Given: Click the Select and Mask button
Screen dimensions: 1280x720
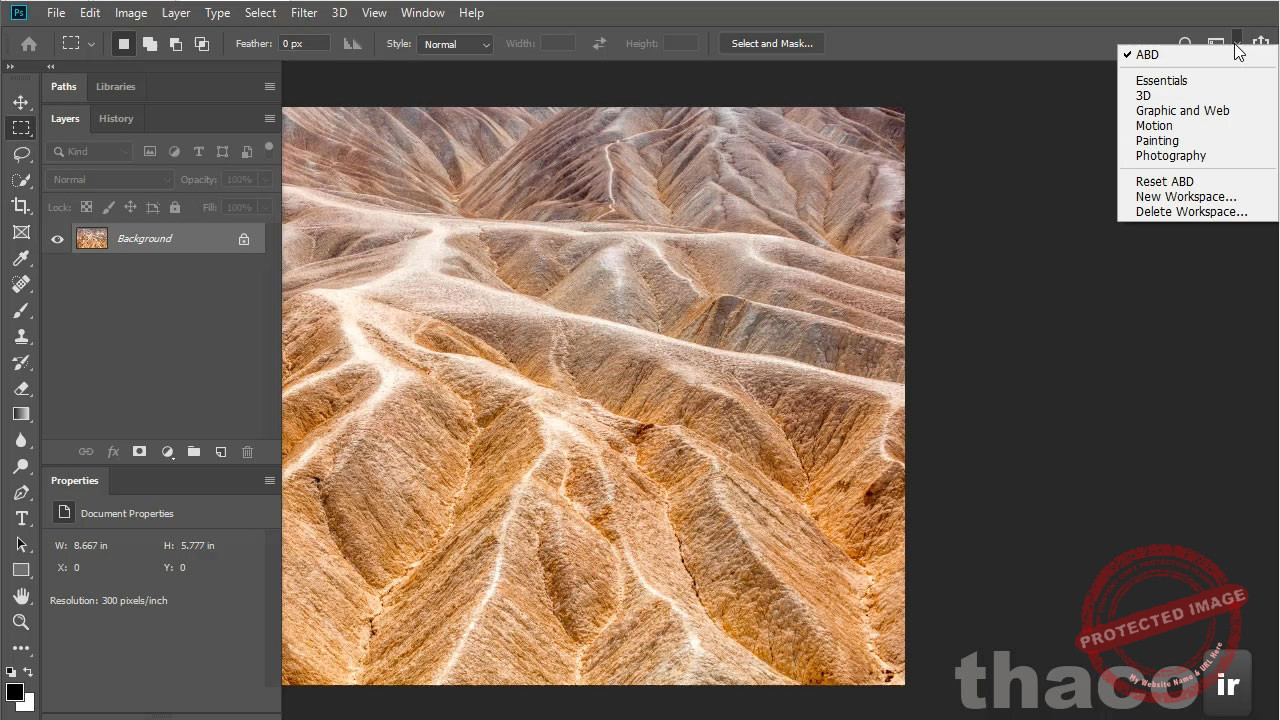Looking at the screenshot, I should coord(771,44).
